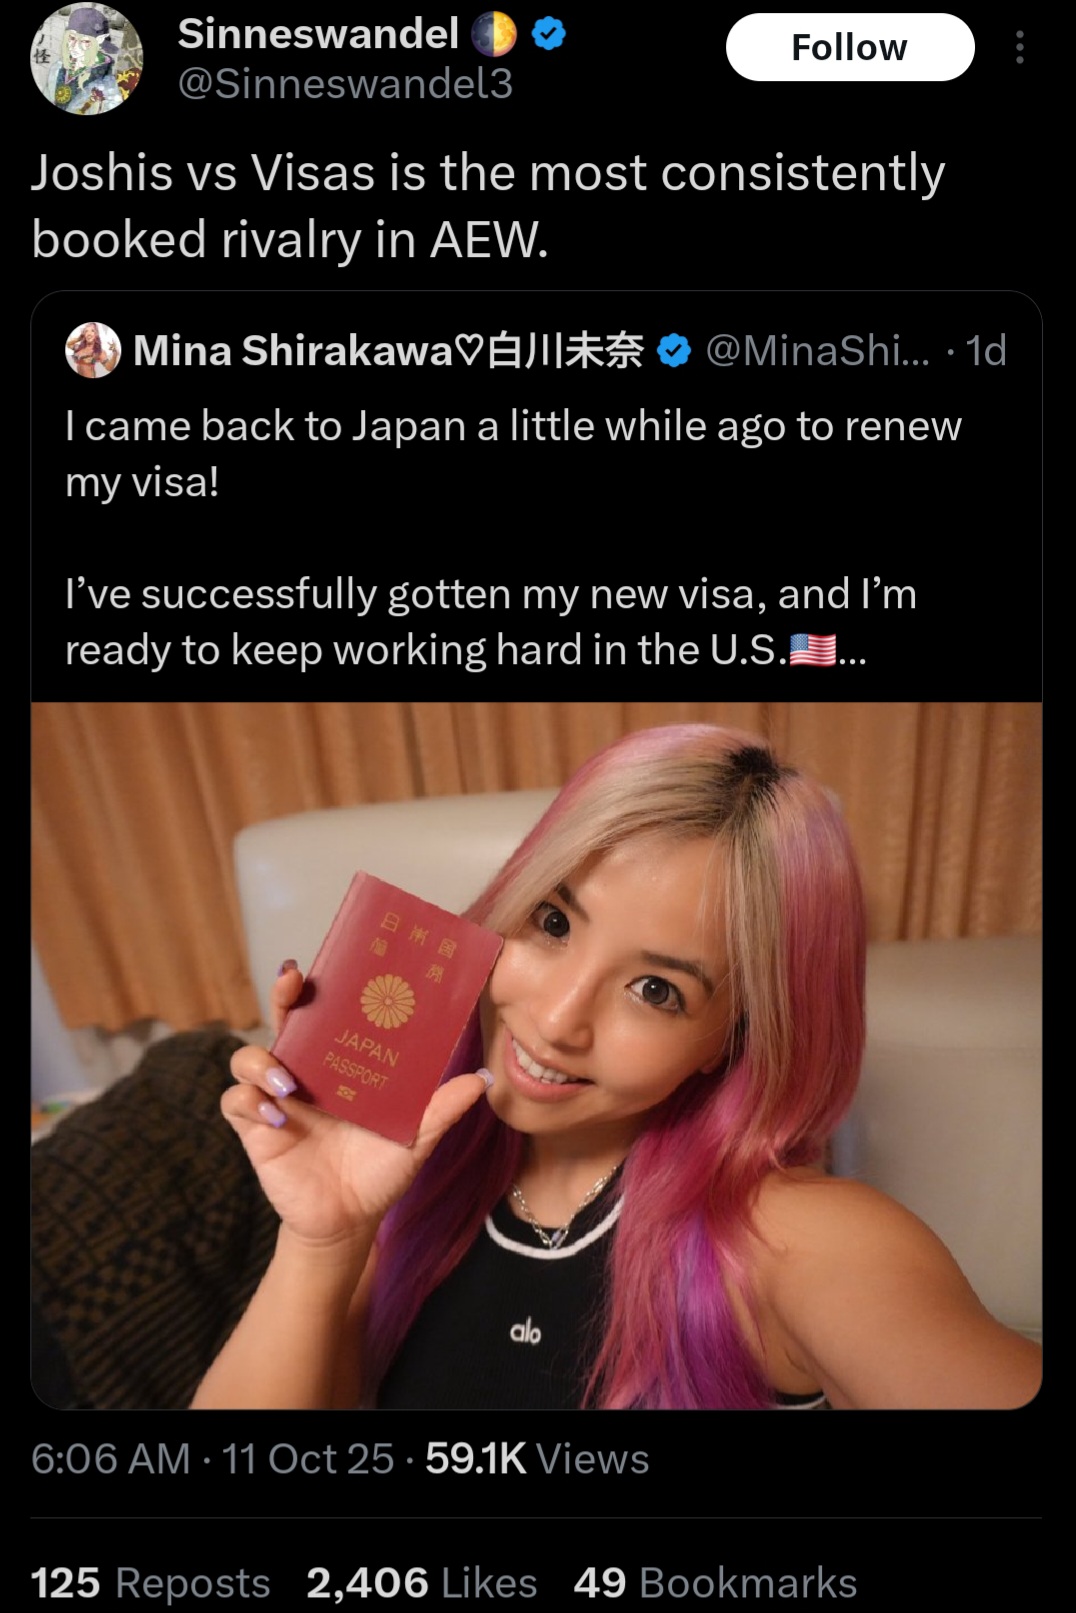Open the 1d timestamp on the quoted tweet
Screen dimensions: 1076x1613
click(x=986, y=351)
